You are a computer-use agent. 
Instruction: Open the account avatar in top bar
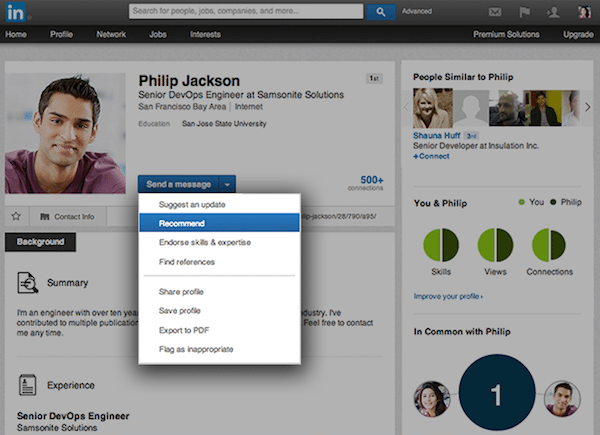coord(584,12)
